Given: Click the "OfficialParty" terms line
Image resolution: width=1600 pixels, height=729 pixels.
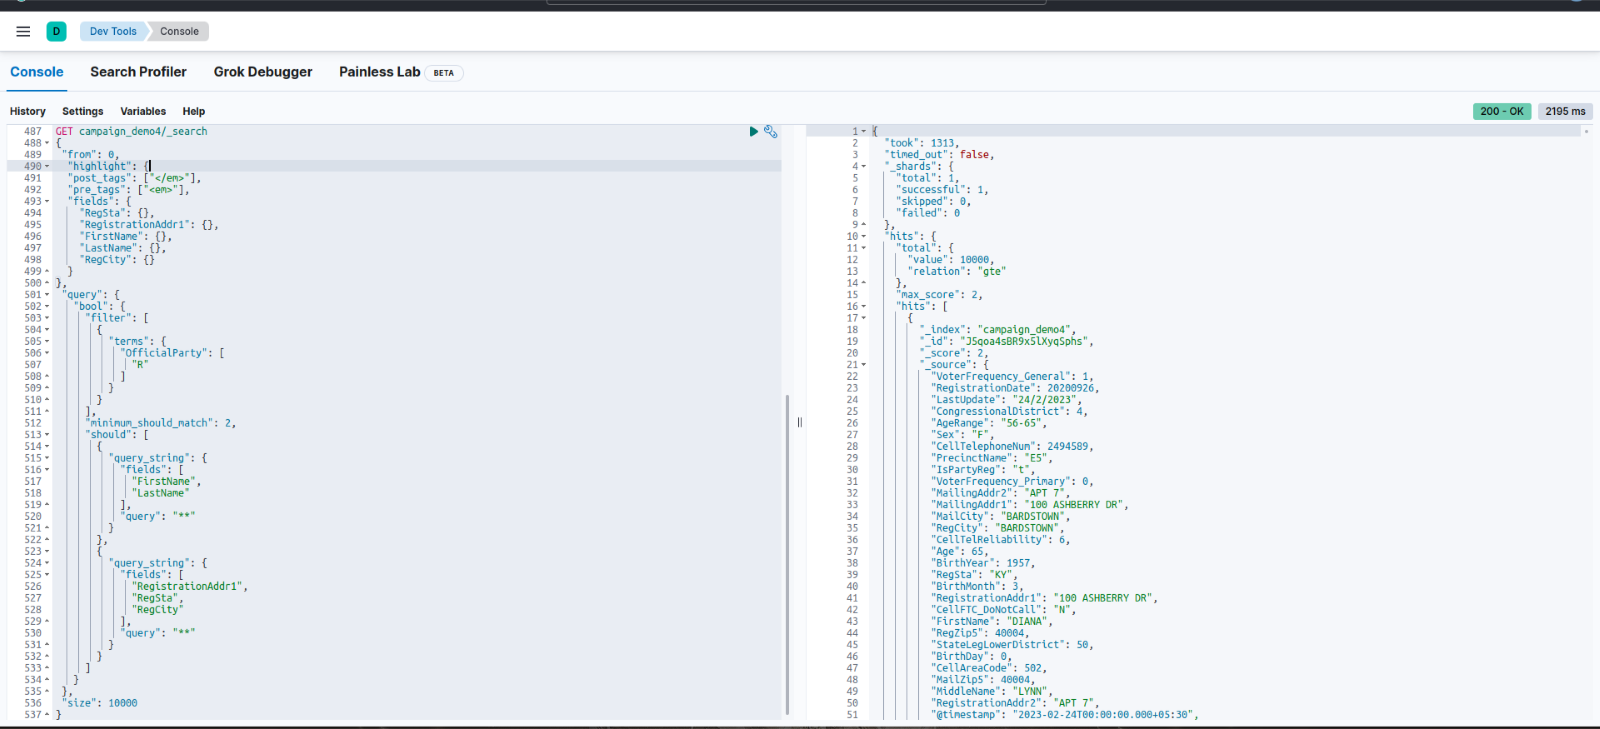Looking at the screenshot, I should click(172, 353).
